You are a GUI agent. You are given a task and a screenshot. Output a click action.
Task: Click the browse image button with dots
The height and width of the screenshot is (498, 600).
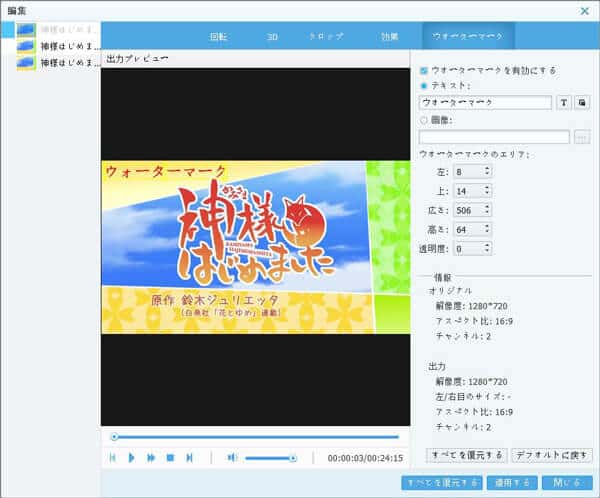(x=582, y=136)
